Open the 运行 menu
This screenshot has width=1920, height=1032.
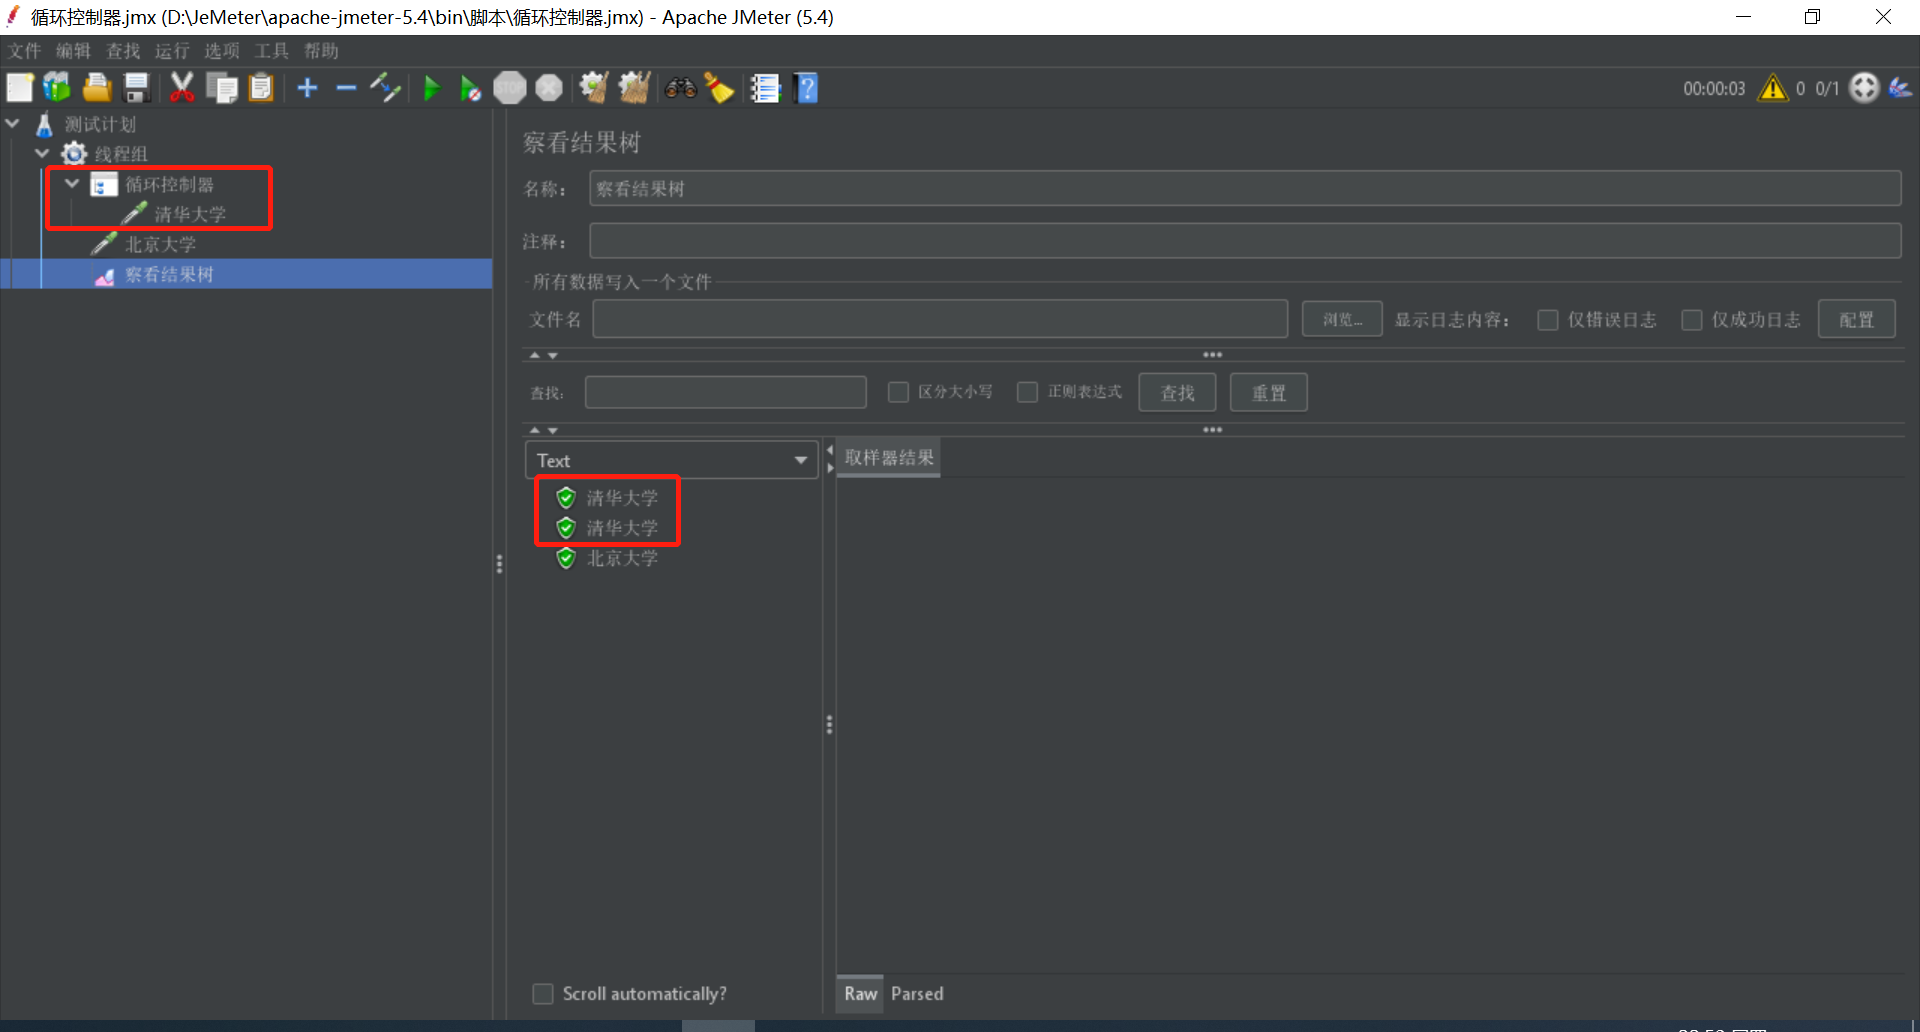click(172, 51)
